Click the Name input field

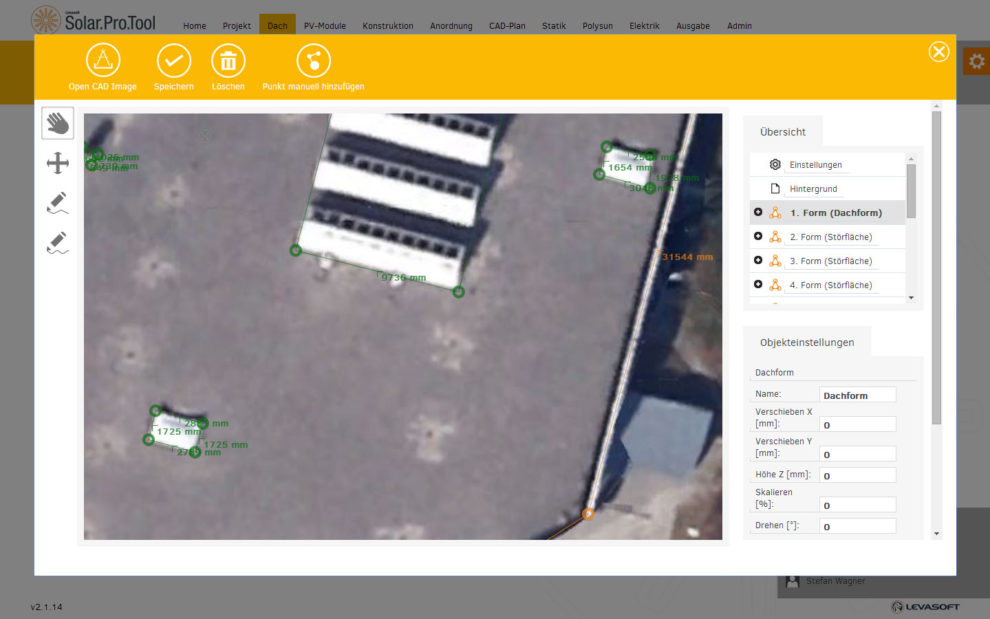(x=857, y=395)
